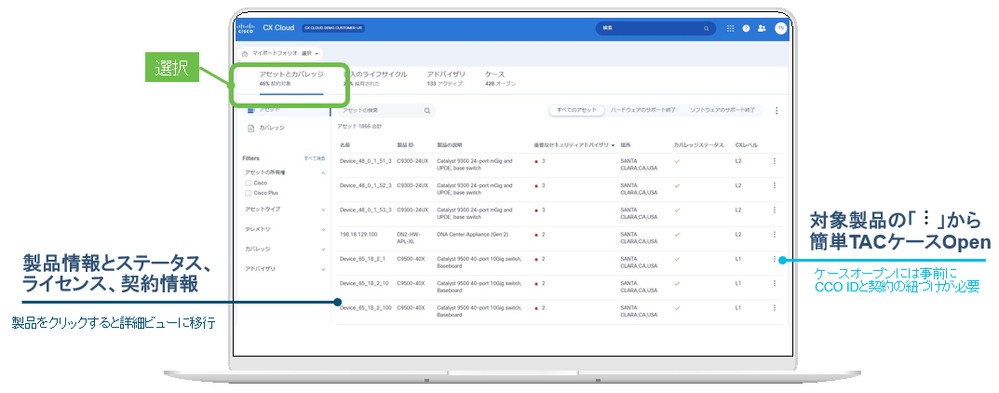Image resolution: width=999 pixels, height=393 pixels.
Task: Click the 名前 column header
Action: [345, 145]
